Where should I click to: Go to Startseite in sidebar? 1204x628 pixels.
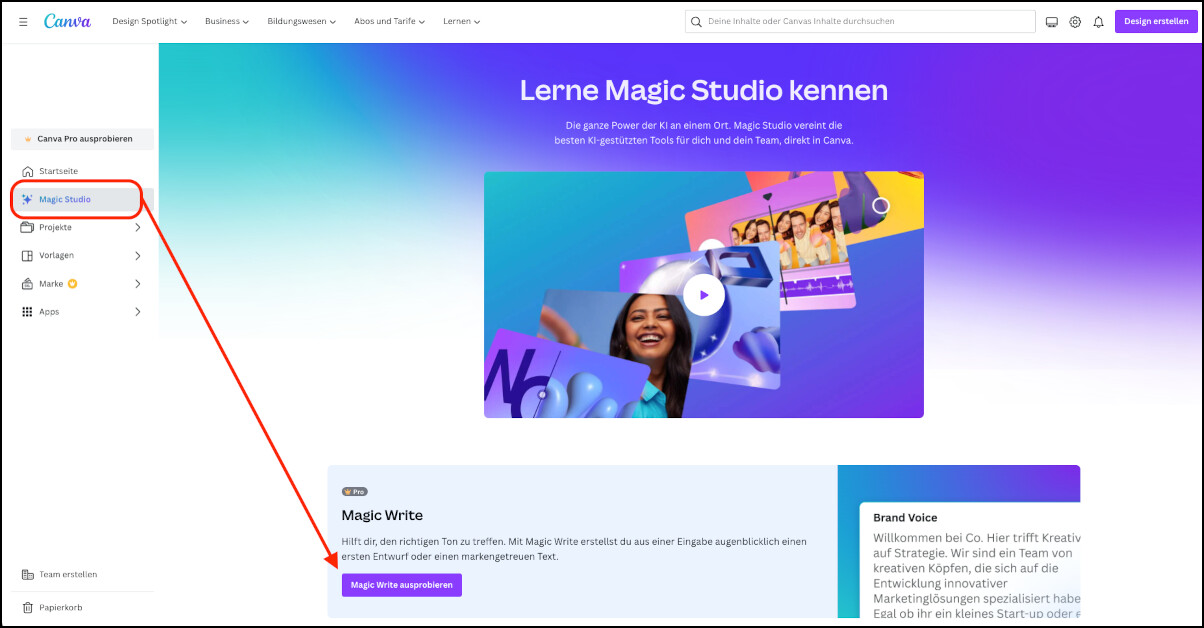[x=80, y=171]
